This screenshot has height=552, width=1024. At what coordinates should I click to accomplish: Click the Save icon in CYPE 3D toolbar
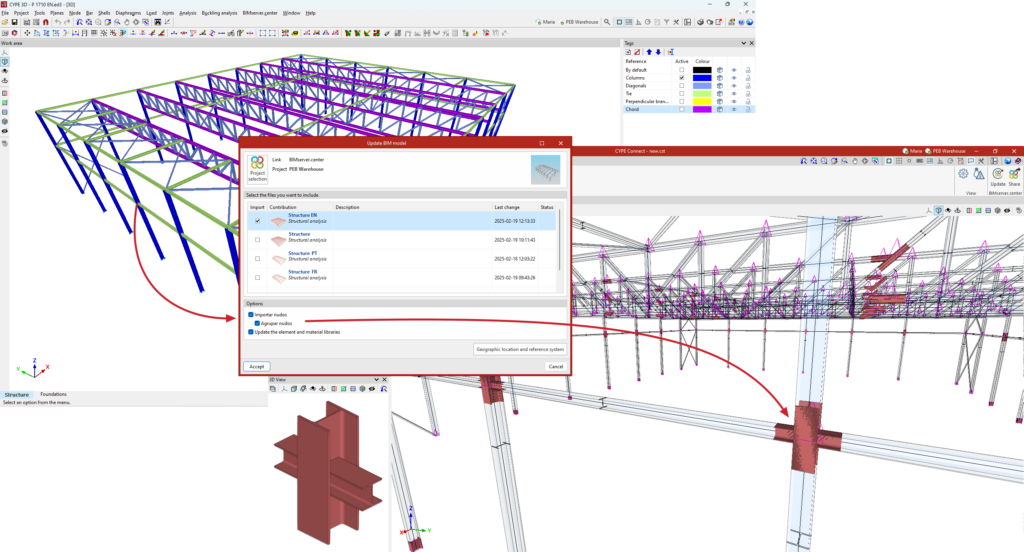pyautogui.click(x=14, y=22)
